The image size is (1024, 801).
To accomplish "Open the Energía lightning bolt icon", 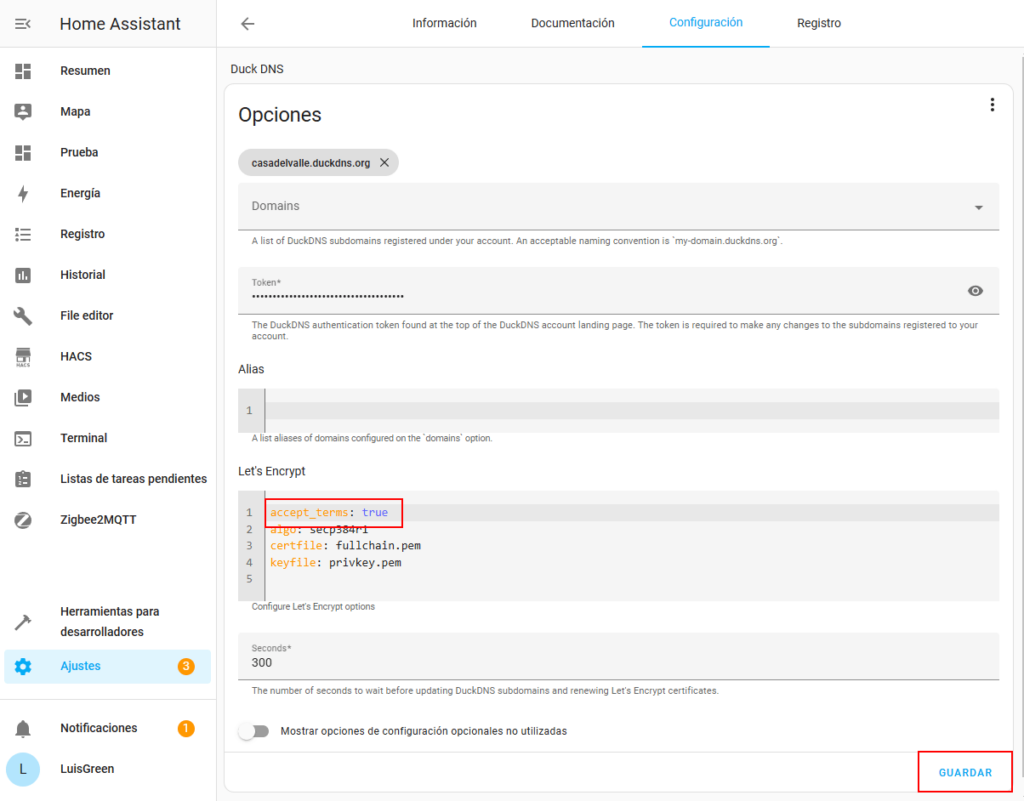I will (23, 194).
